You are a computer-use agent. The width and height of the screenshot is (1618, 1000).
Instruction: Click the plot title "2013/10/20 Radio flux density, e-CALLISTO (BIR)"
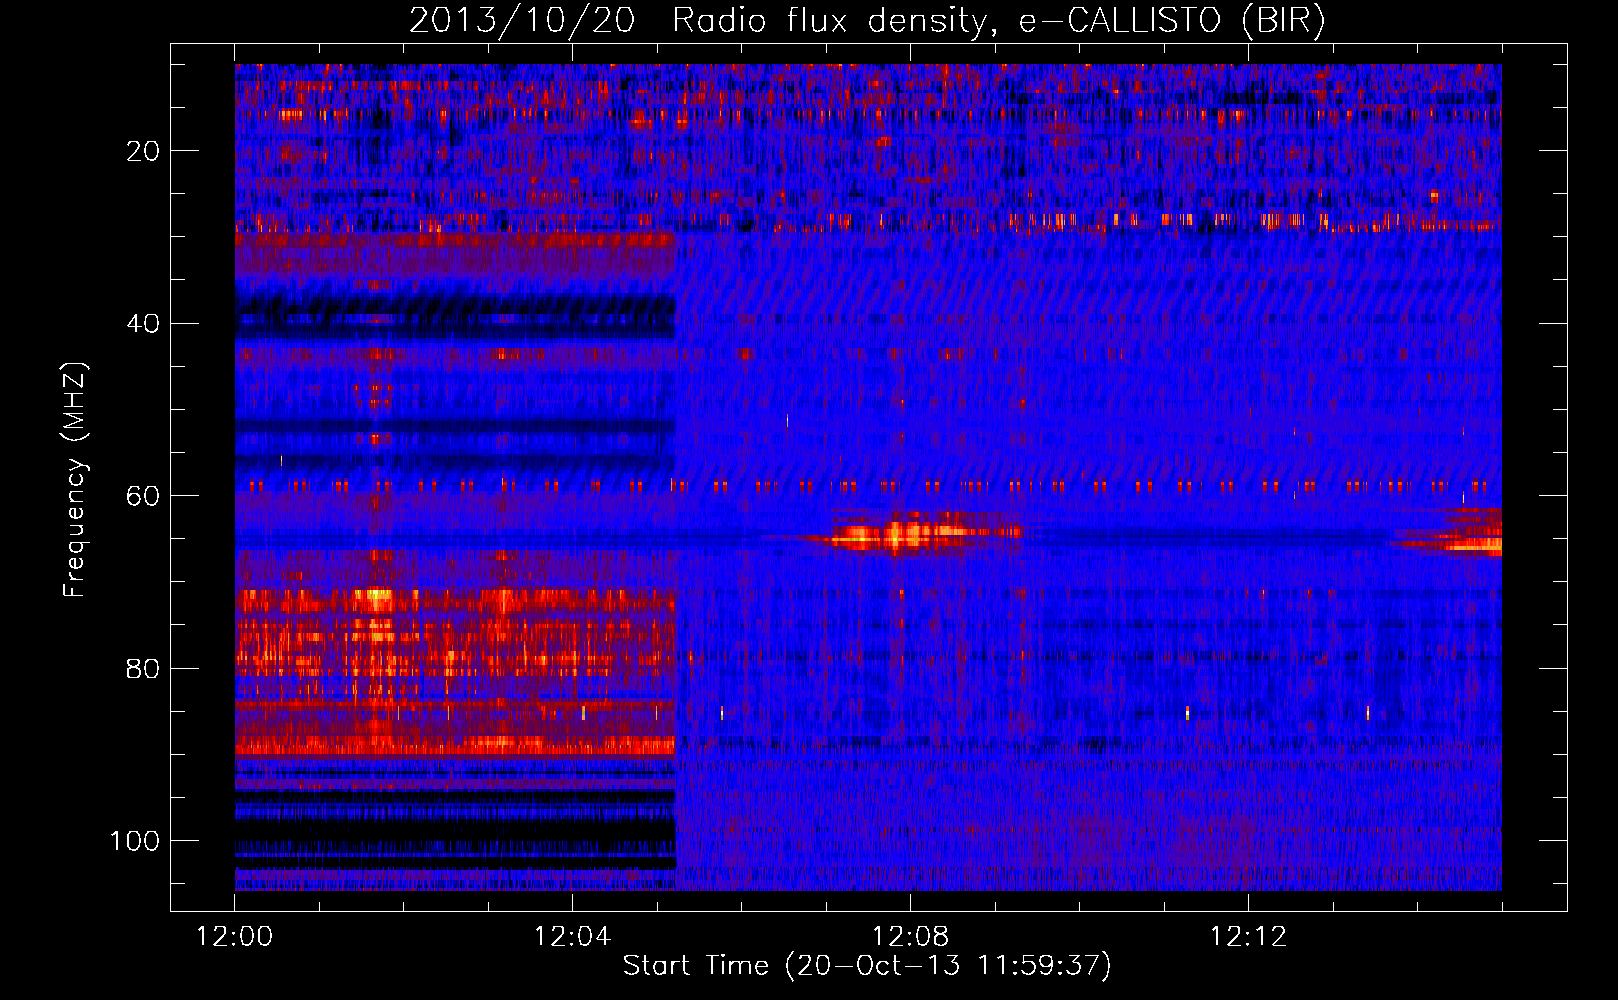click(867, 20)
